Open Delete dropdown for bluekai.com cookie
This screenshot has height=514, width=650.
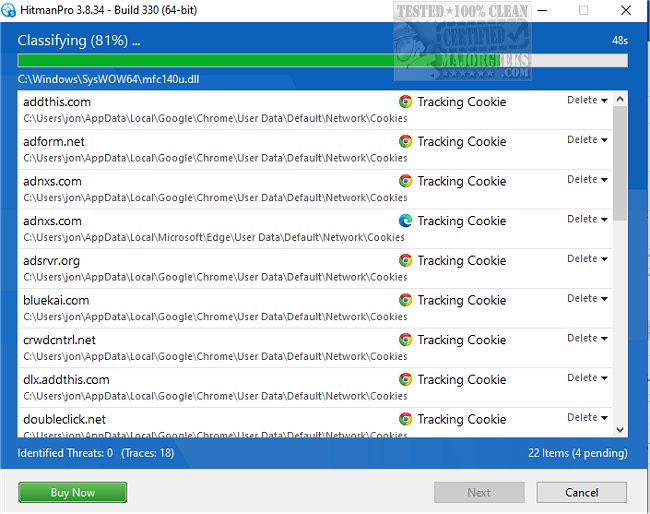click(587, 298)
